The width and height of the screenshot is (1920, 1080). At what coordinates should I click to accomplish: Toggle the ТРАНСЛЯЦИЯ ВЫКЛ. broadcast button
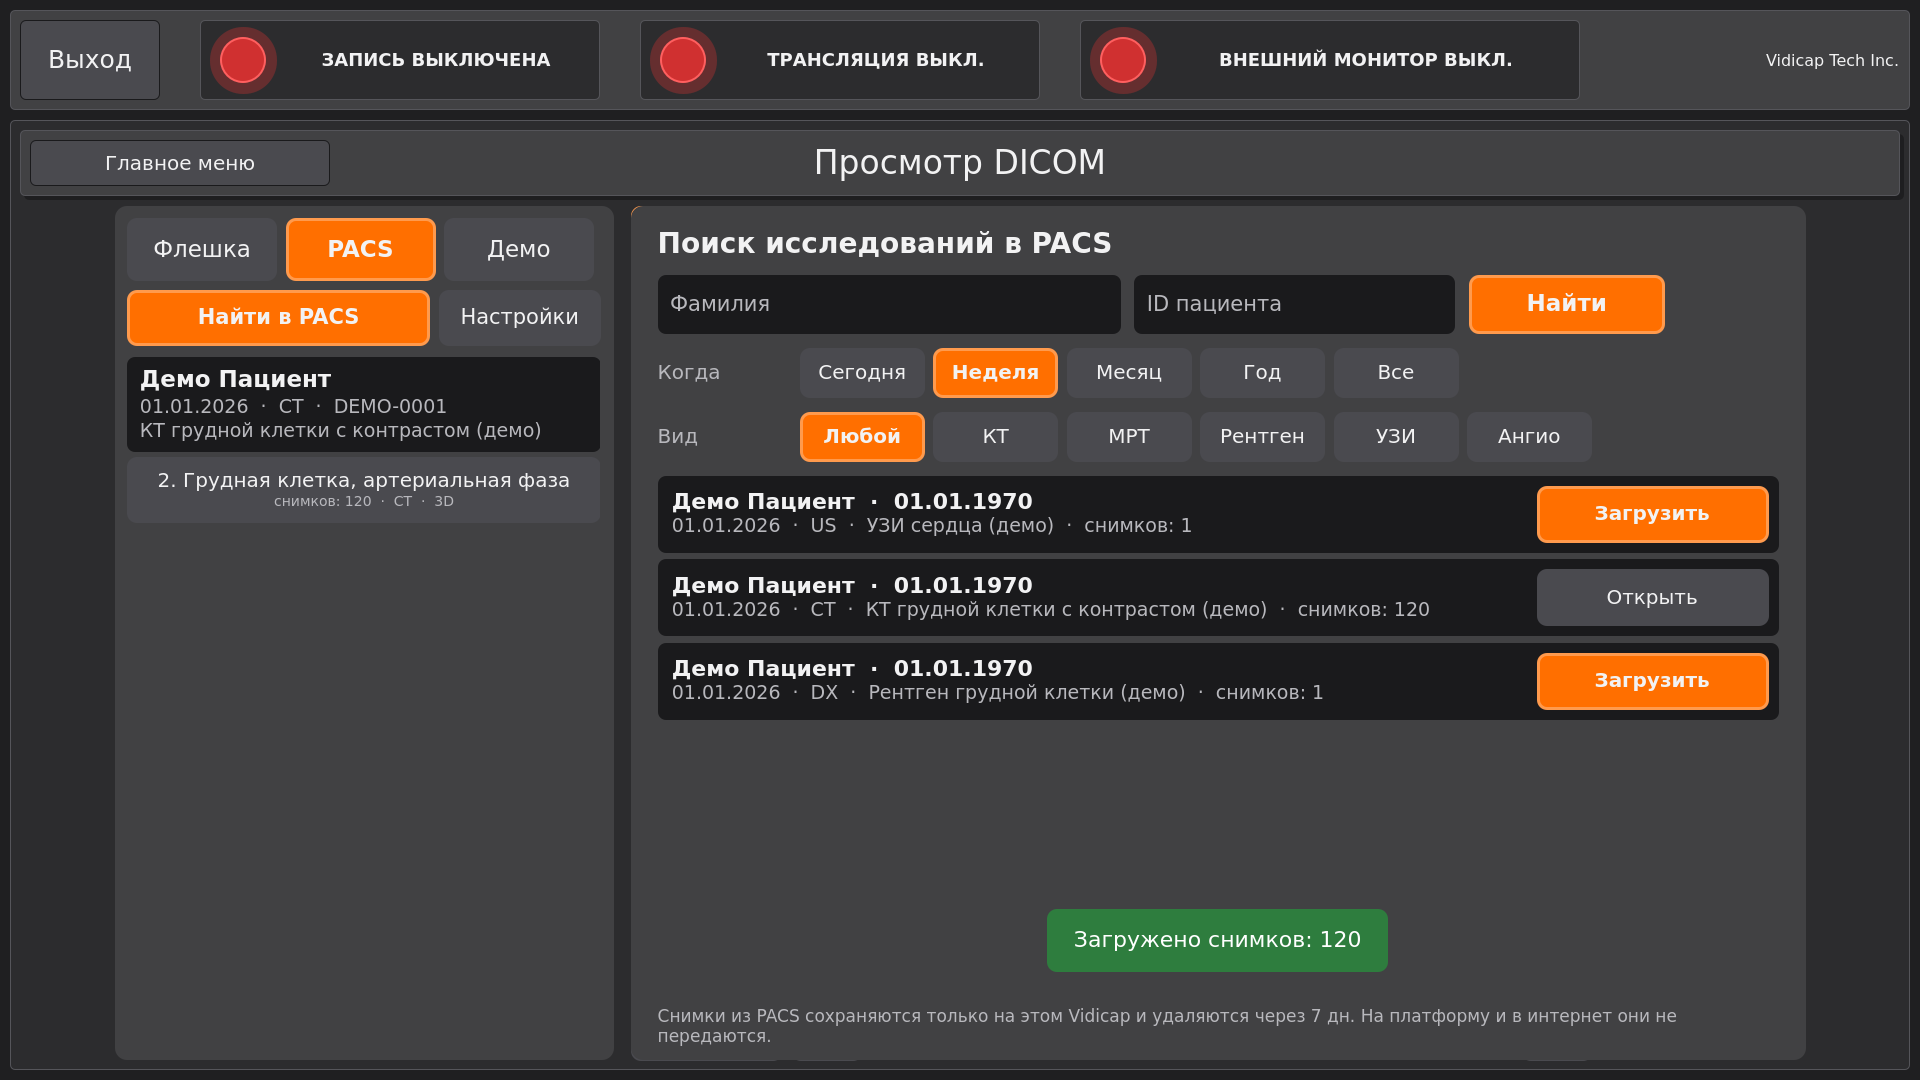tap(840, 60)
